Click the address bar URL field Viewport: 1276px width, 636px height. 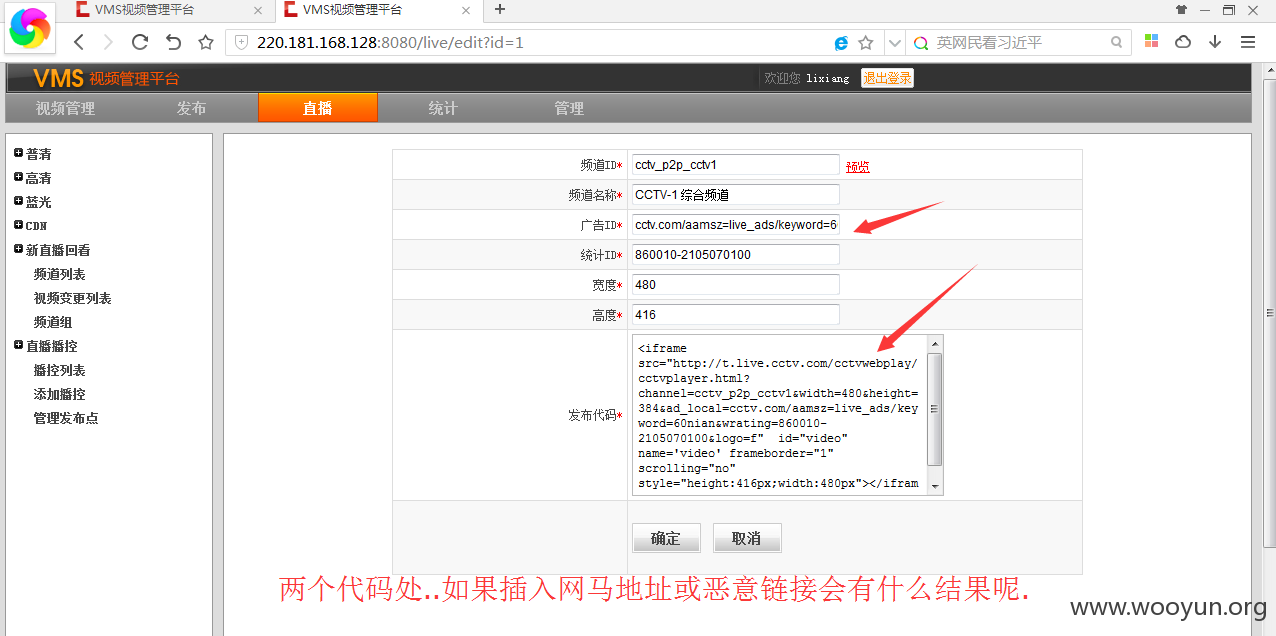pyautogui.click(x=530, y=43)
